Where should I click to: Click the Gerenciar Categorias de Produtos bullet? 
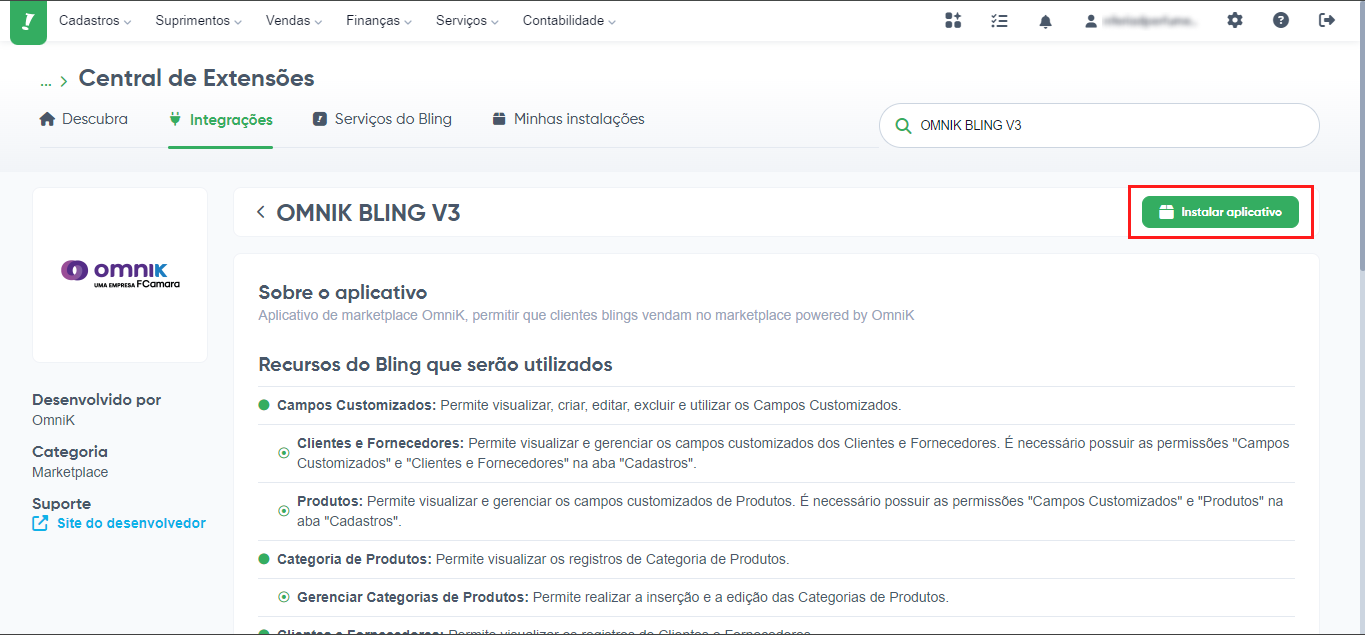[283, 597]
